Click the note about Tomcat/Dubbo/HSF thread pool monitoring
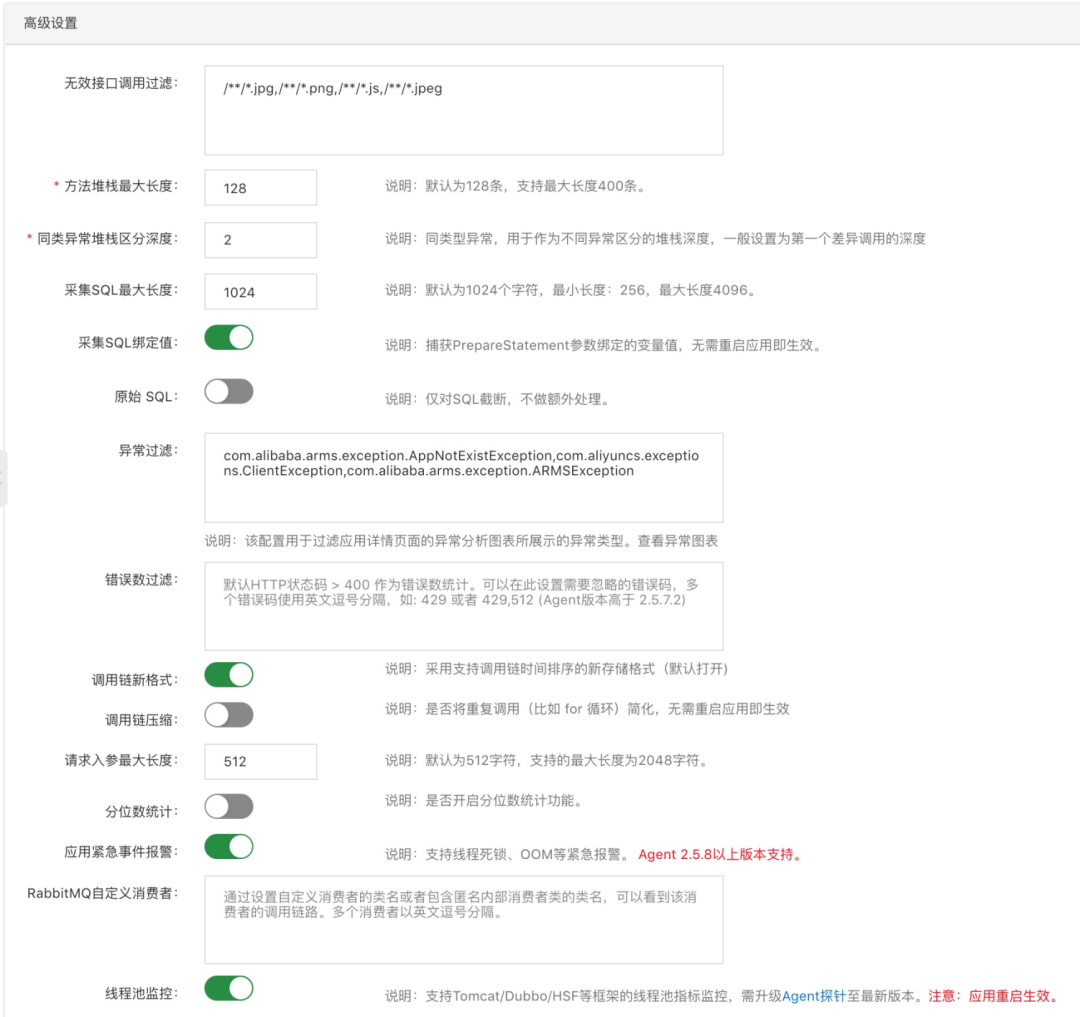This screenshot has width=1080, height=1017. click(654, 996)
